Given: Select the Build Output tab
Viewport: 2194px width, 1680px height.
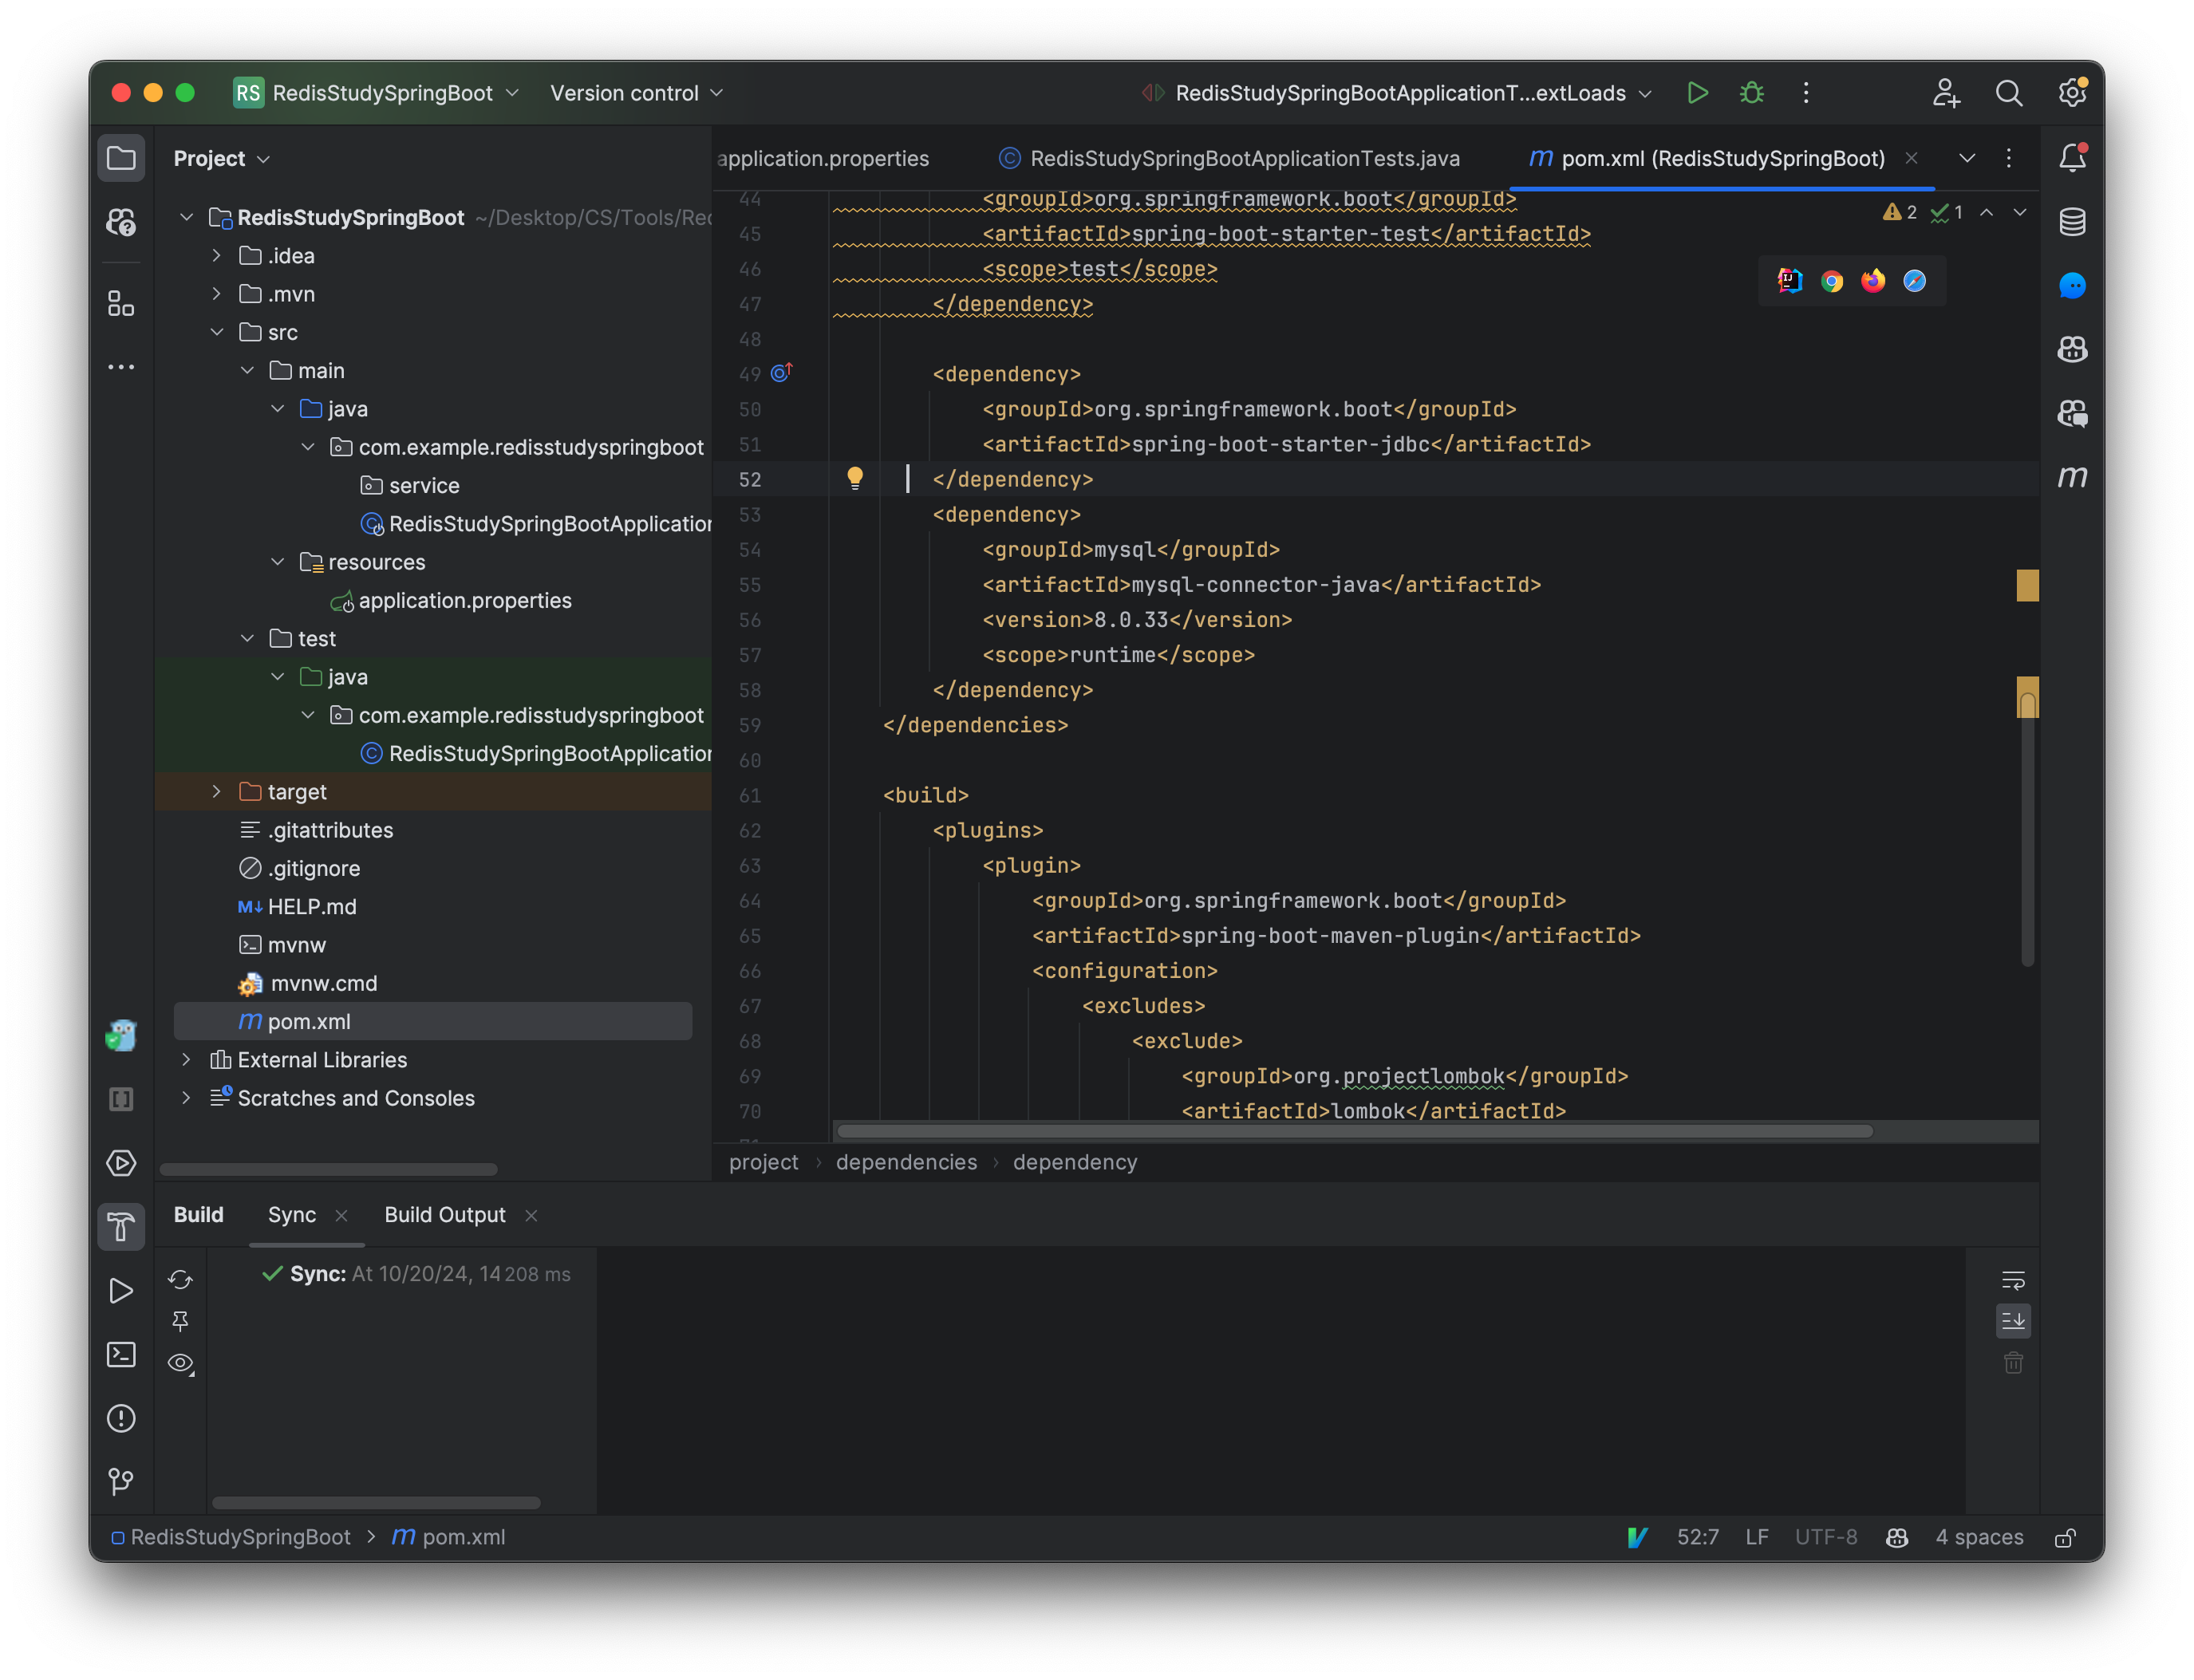Looking at the screenshot, I should point(445,1215).
